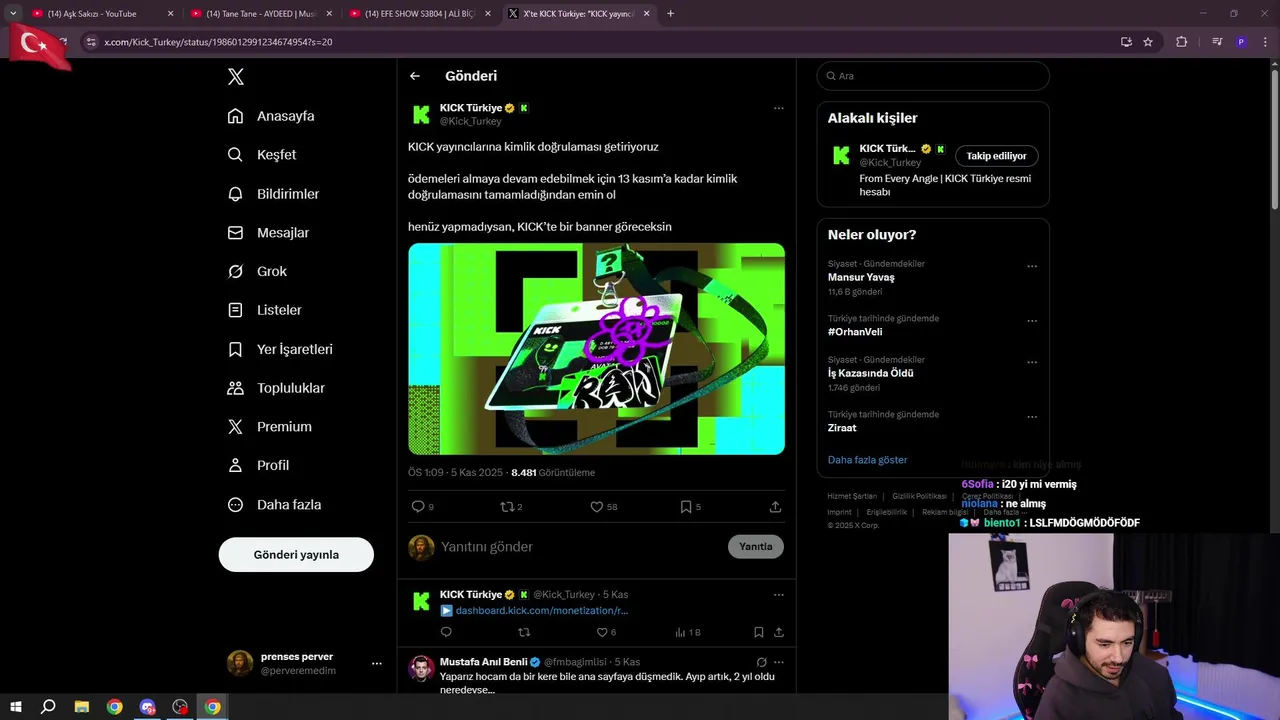Open prenses perver account menu dots

pyautogui.click(x=377, y=663)
